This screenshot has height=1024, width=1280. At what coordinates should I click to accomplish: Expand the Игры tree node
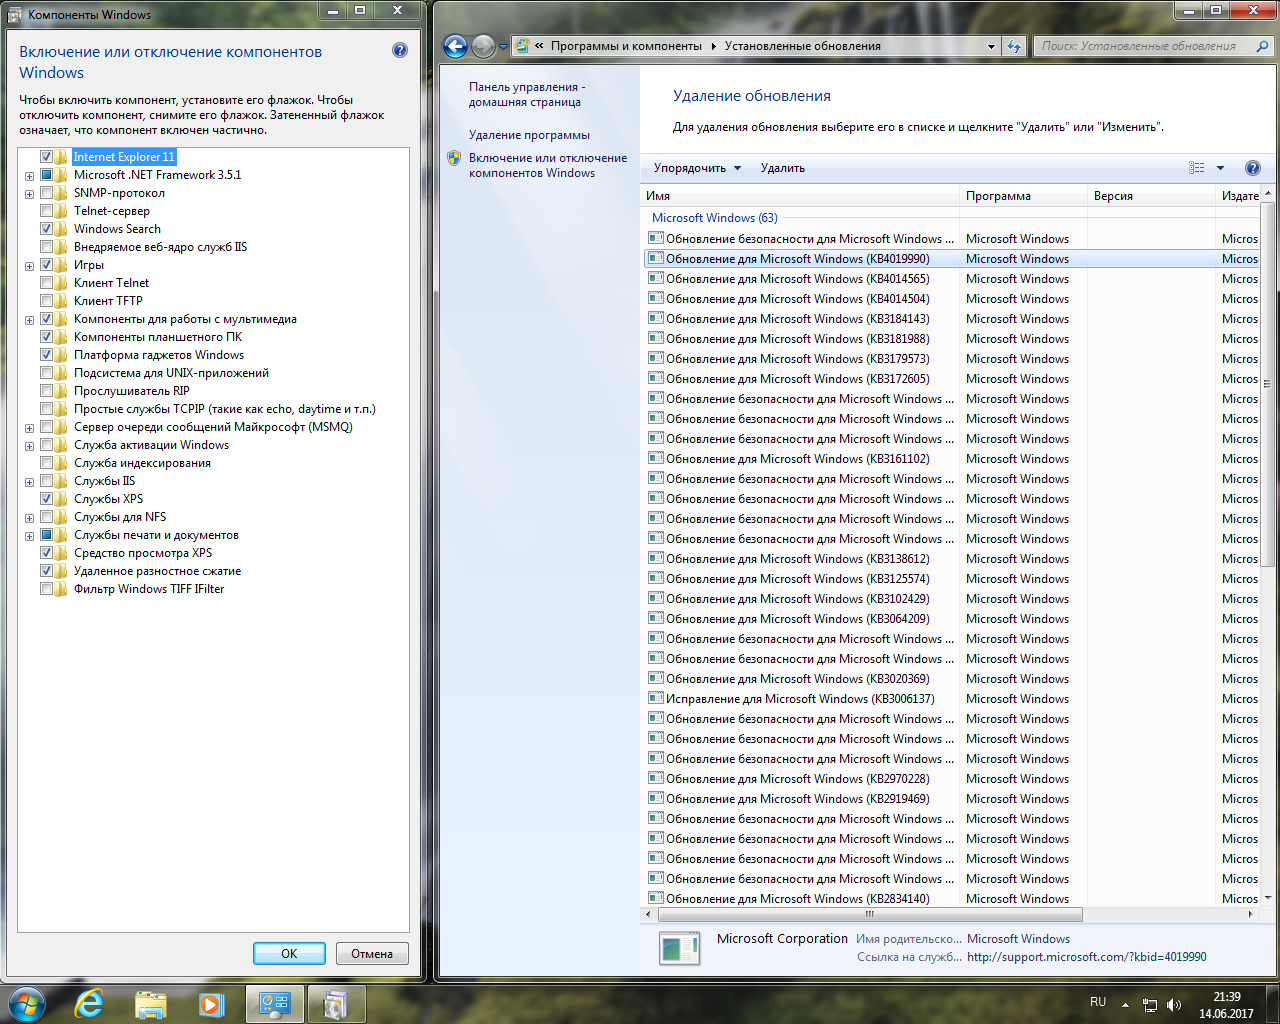coord(29,266)
